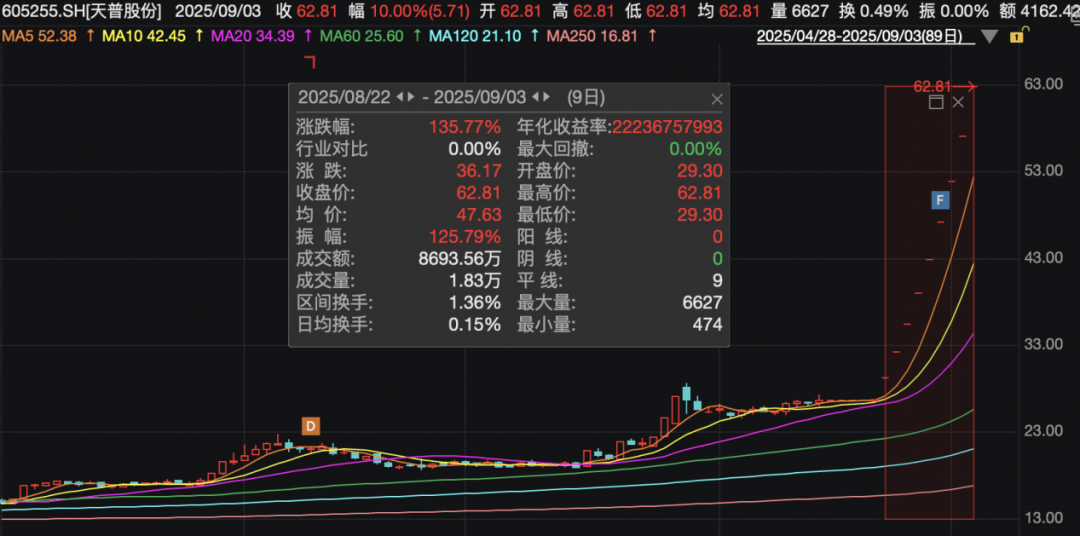The image size is (1080, 536).
Task: Step the 2025/08/22 start date forward
Action: [x=411, y=98]
